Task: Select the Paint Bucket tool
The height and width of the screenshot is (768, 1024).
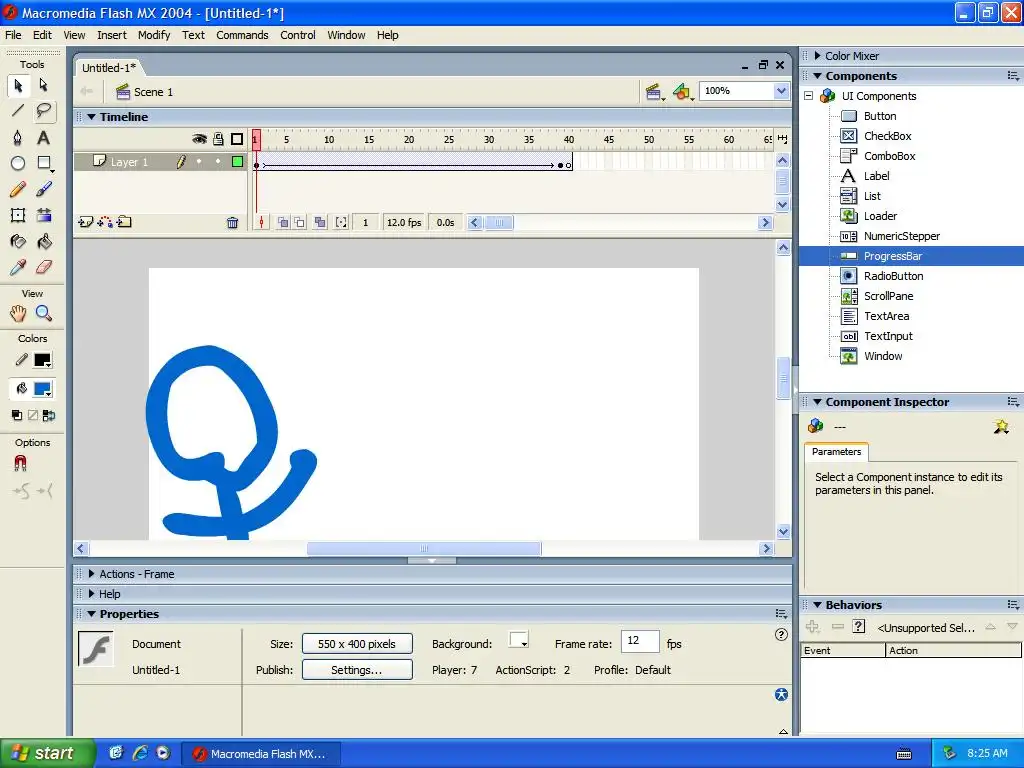Action: [44, 242]
